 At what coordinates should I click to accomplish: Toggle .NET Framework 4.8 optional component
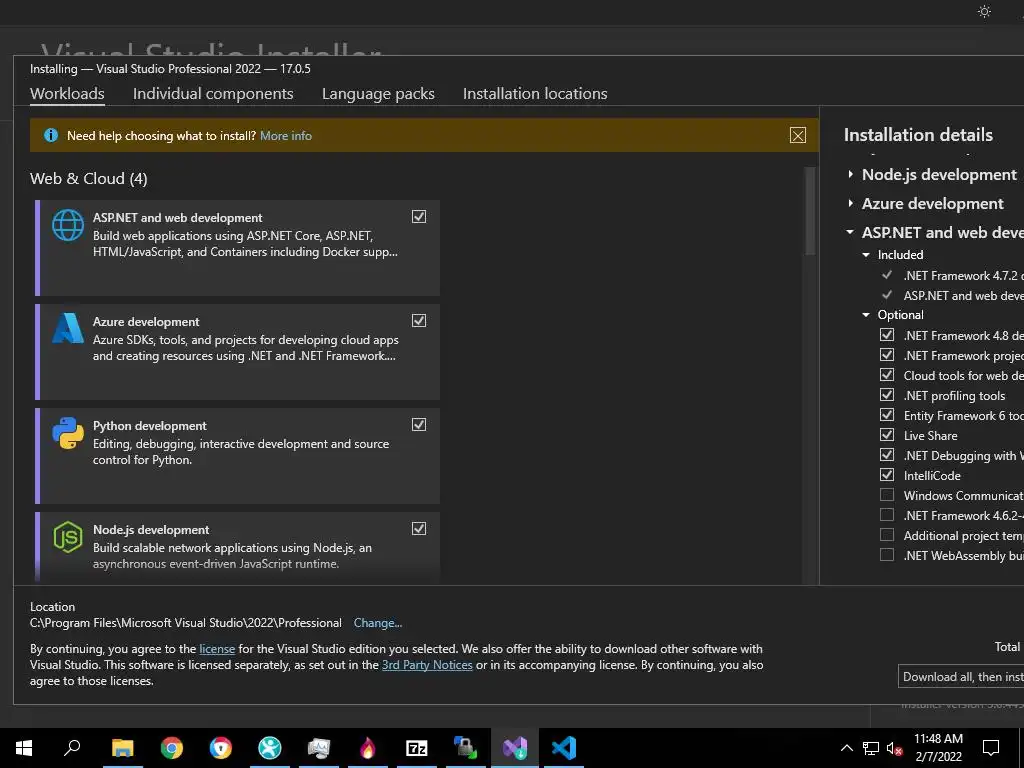887,334
